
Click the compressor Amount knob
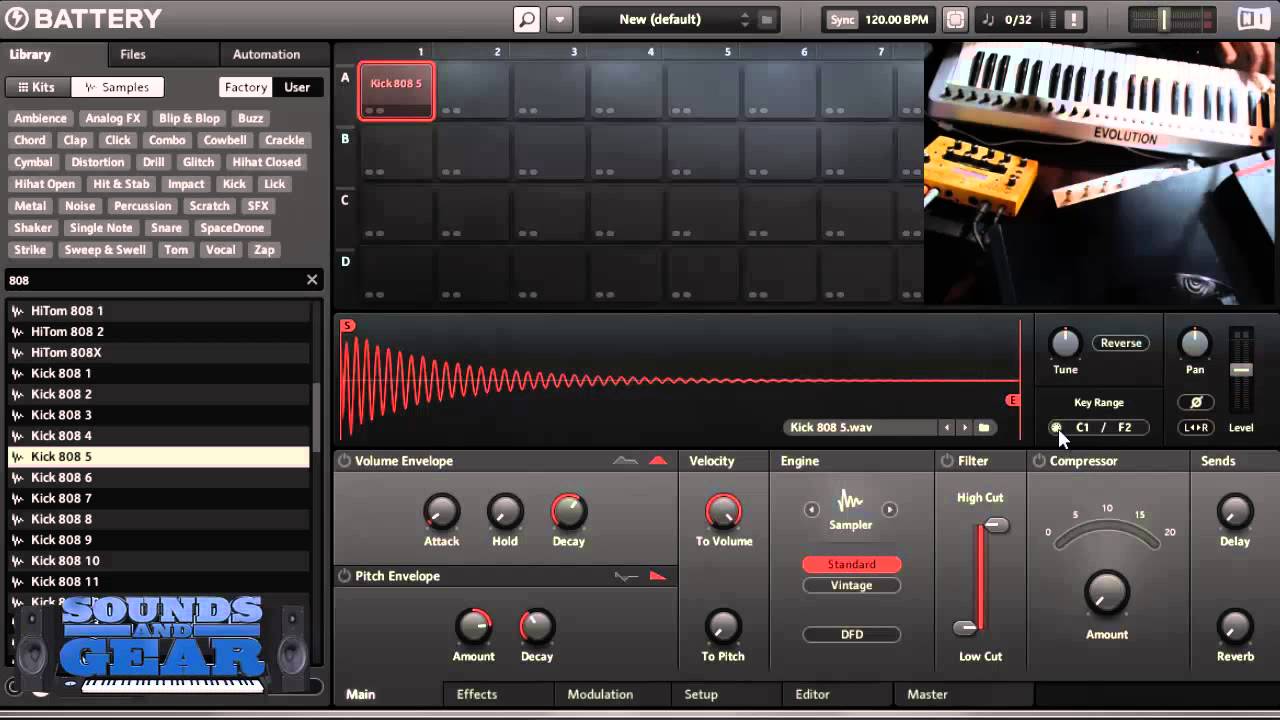[1107, 593]
